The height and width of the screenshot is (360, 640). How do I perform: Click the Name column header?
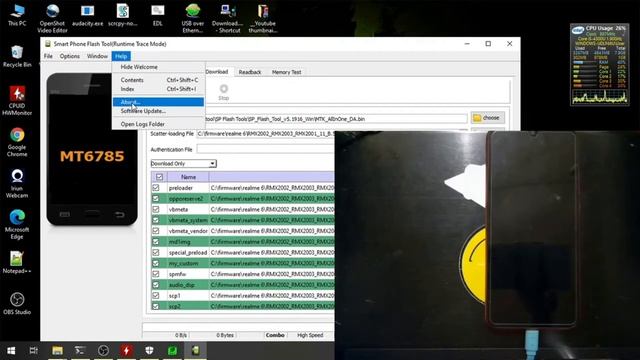click(188, 177)
